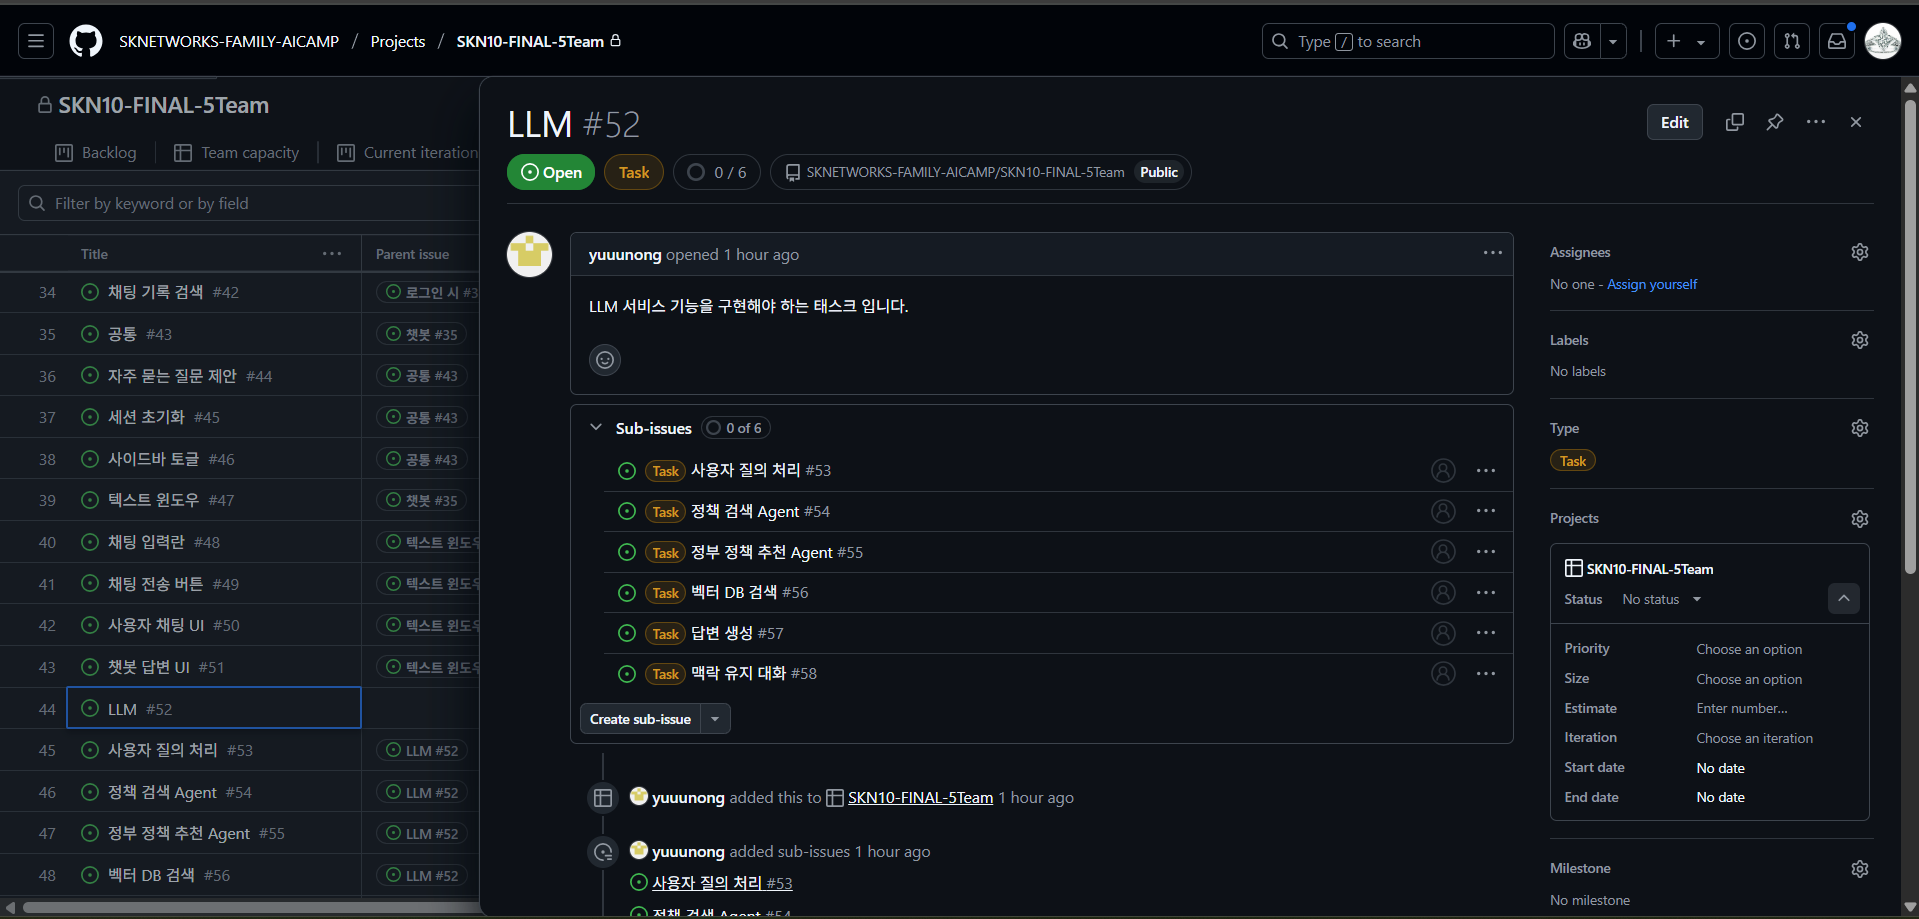Open the Status No status dropdown
The width and height of the screenshot is (1919, 919).
[x=1661, y=599]
